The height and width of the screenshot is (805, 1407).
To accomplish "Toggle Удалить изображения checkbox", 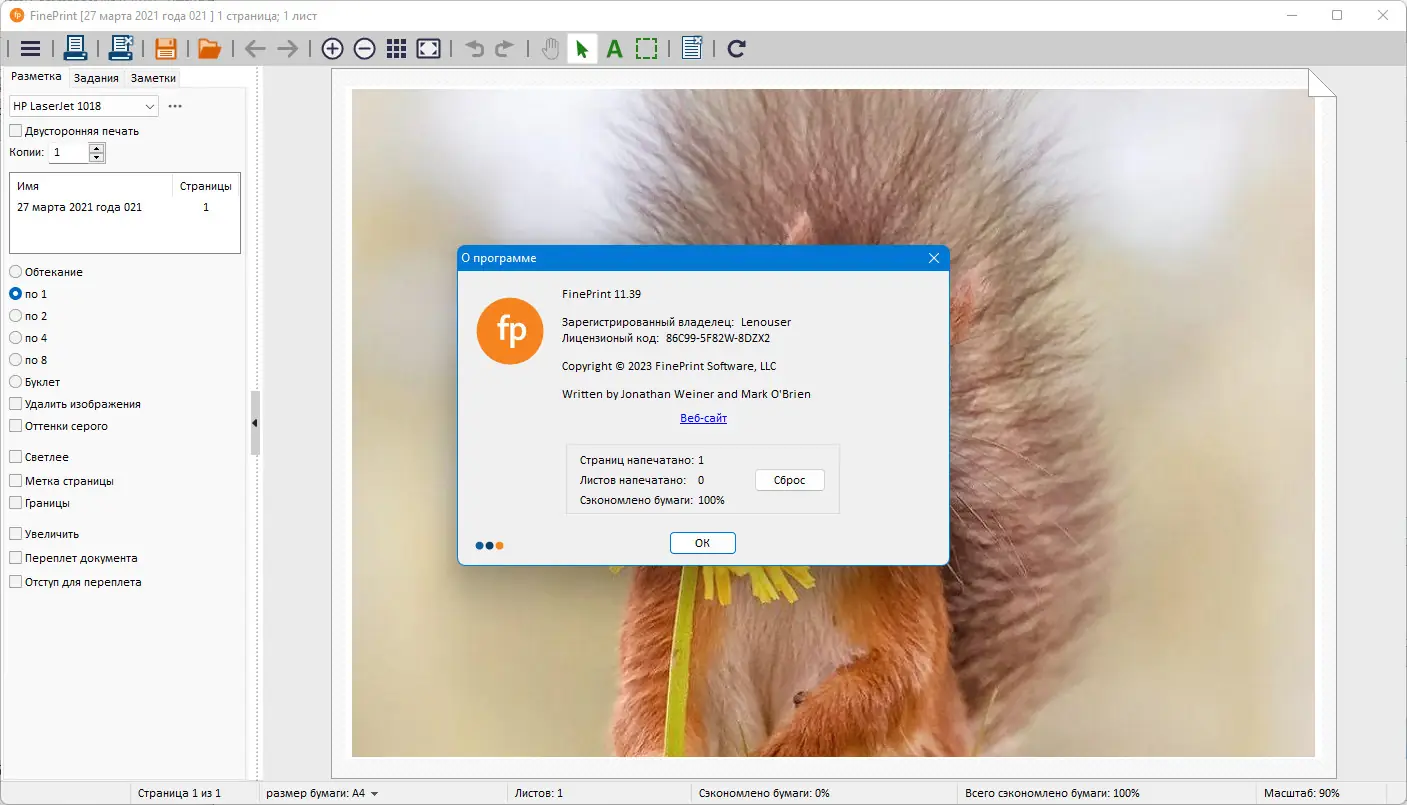I will pyautogui.click(x=16, y=404).
